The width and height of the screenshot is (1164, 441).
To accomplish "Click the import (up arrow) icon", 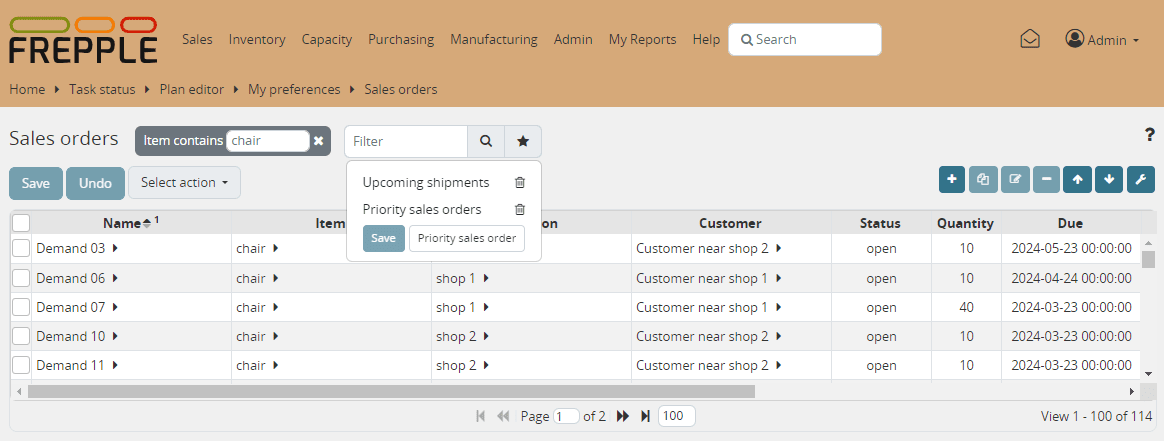I will [x=1077, y=180].
